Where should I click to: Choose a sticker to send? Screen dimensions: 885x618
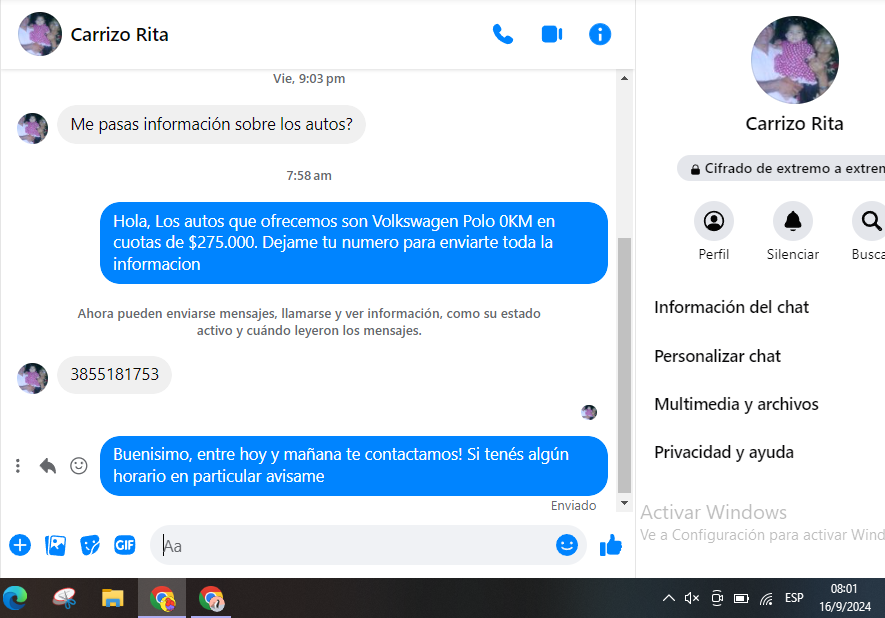point(90,545)
